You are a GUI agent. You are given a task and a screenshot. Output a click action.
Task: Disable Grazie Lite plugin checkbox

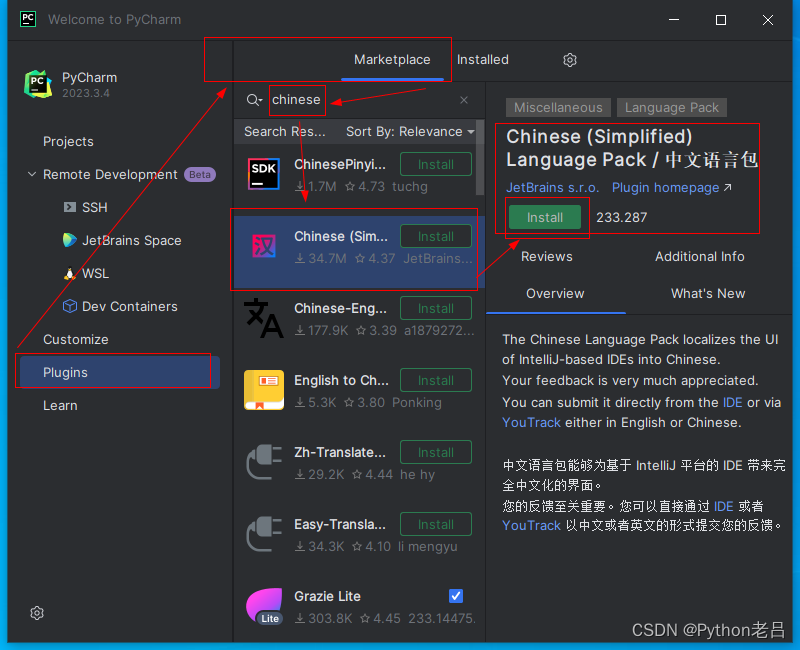[x=456, y=596]
